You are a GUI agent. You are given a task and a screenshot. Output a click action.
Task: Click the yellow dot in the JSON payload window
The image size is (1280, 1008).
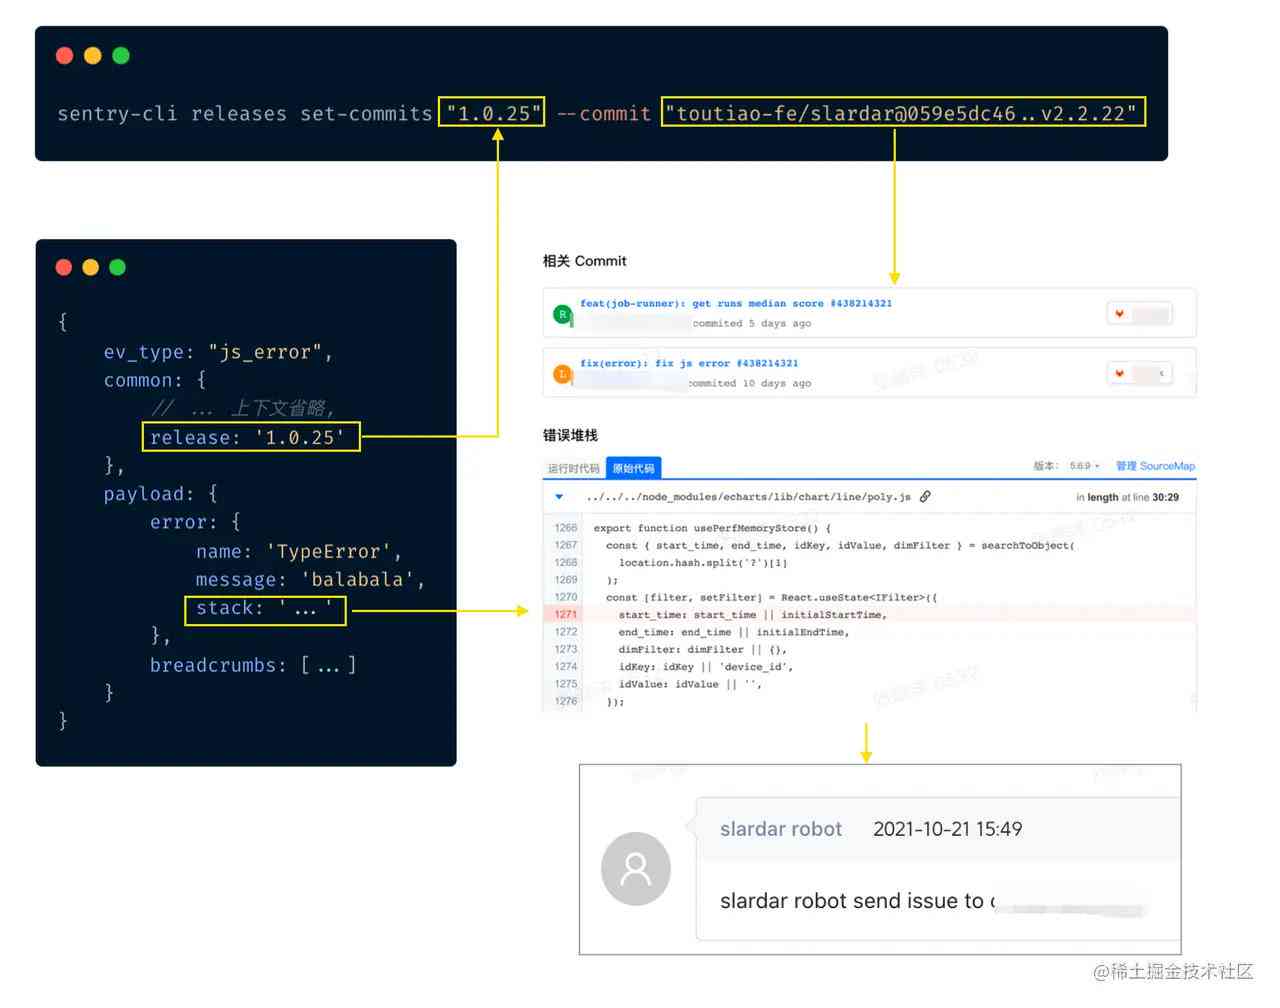(x=91, y=267)
